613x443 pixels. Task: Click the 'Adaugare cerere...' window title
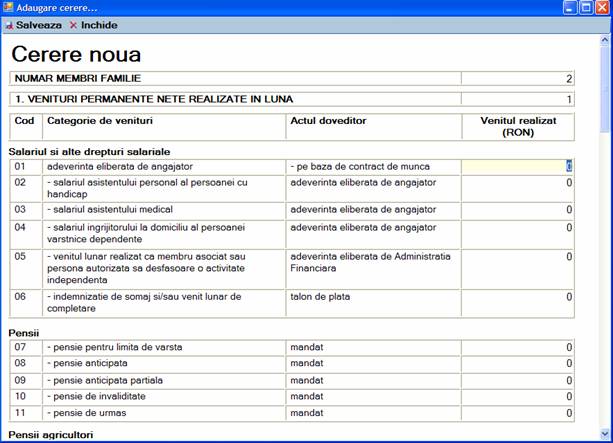(x=57, y=7)
